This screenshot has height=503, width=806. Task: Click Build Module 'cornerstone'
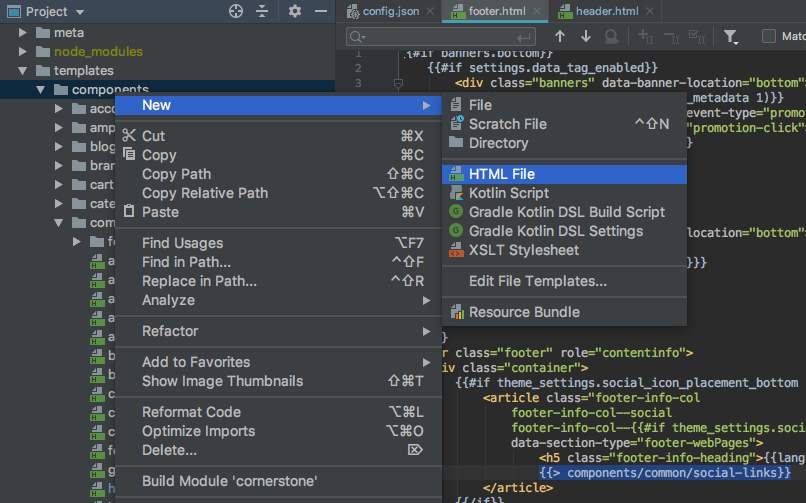click(x=278, y=481)
